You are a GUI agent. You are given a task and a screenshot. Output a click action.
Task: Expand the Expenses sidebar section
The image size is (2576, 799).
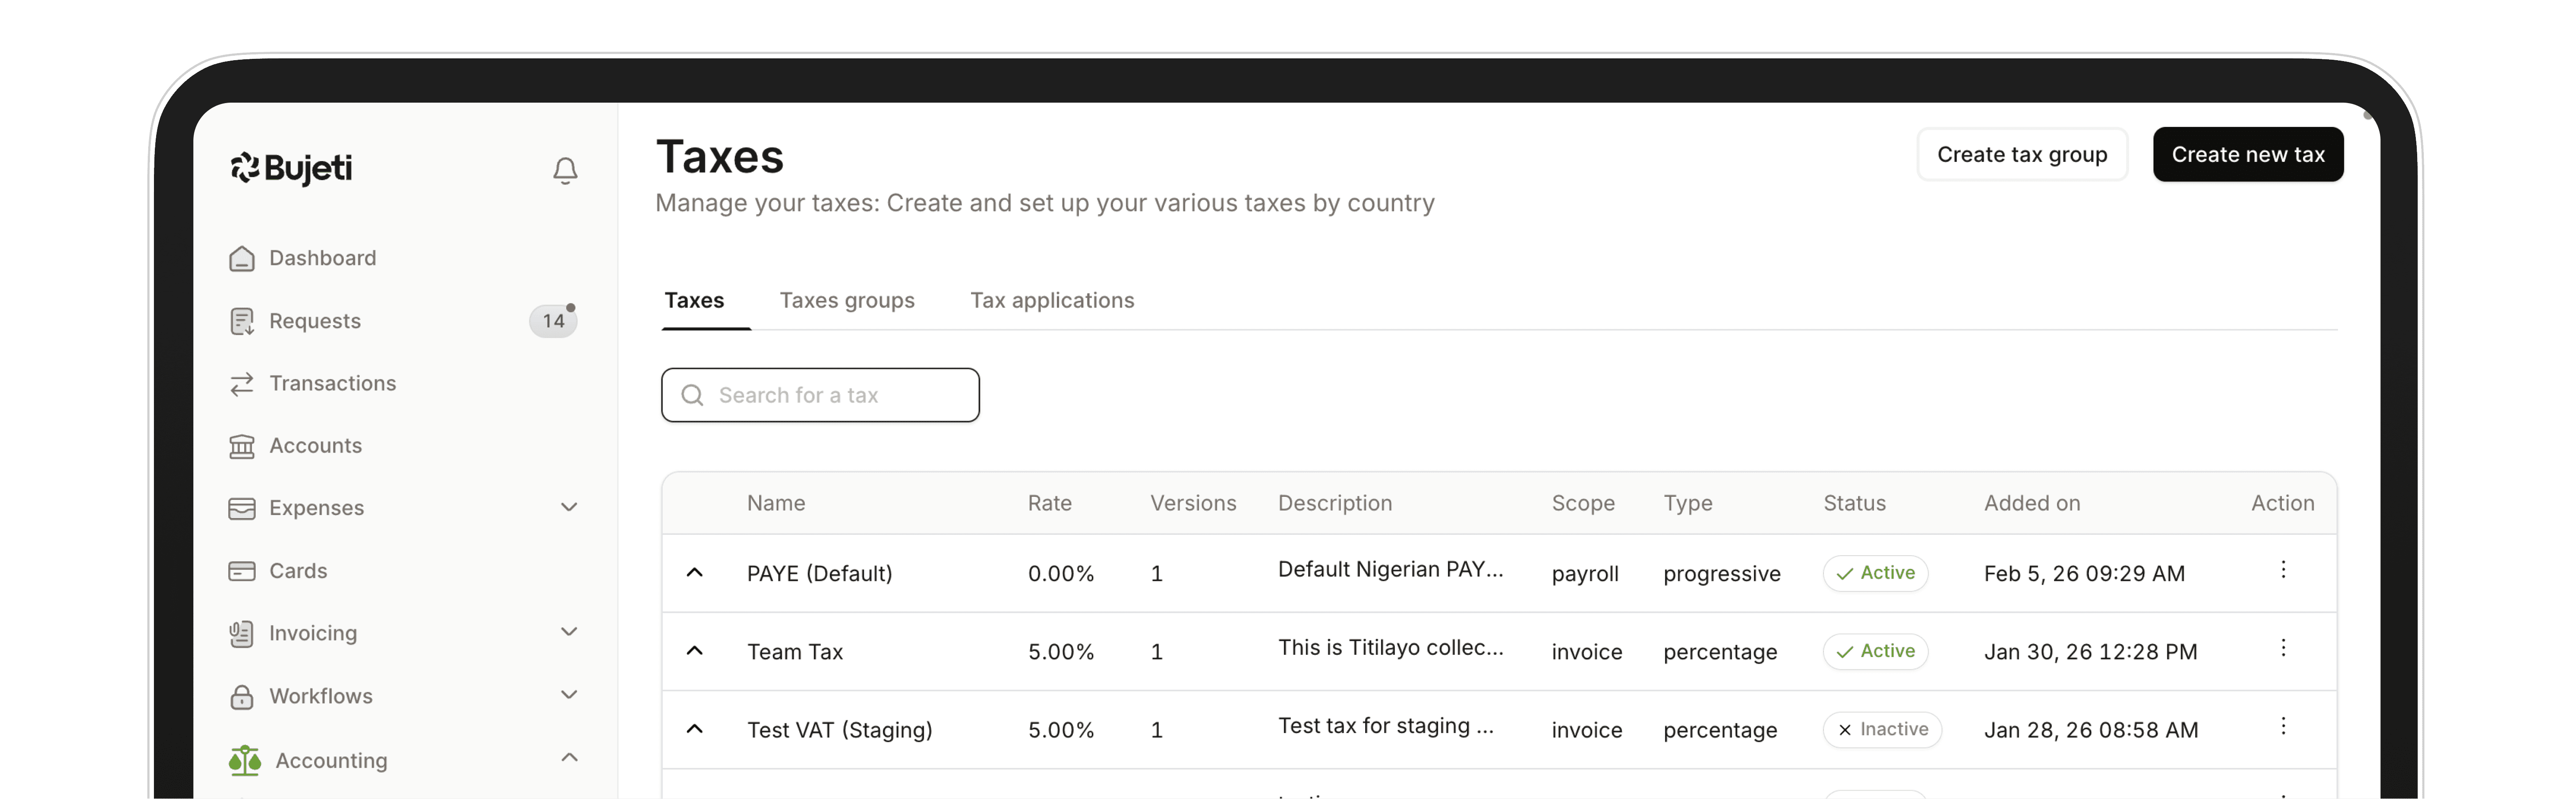569,507
